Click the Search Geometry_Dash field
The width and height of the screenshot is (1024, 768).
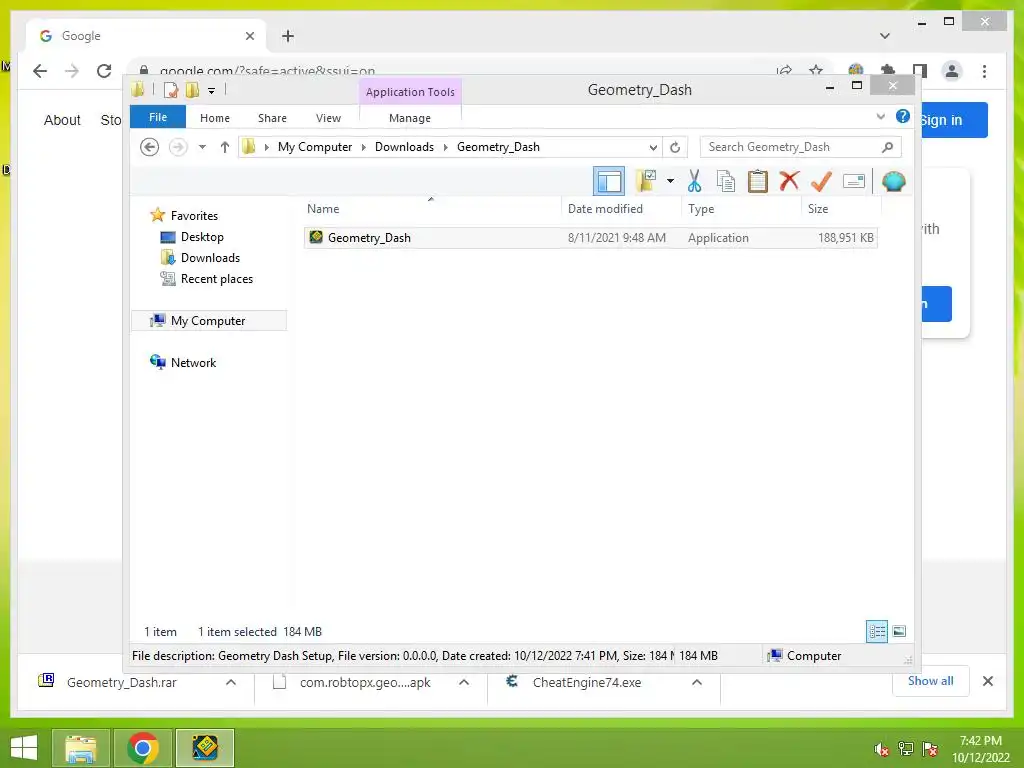pos(801,147)
